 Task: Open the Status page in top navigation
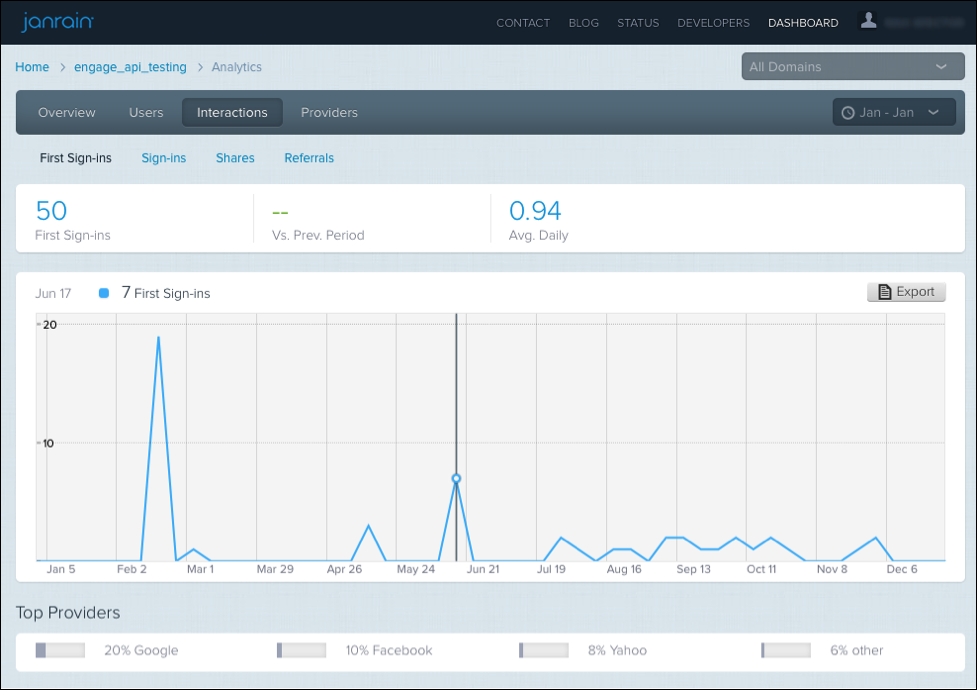click(x=637, y=23)
